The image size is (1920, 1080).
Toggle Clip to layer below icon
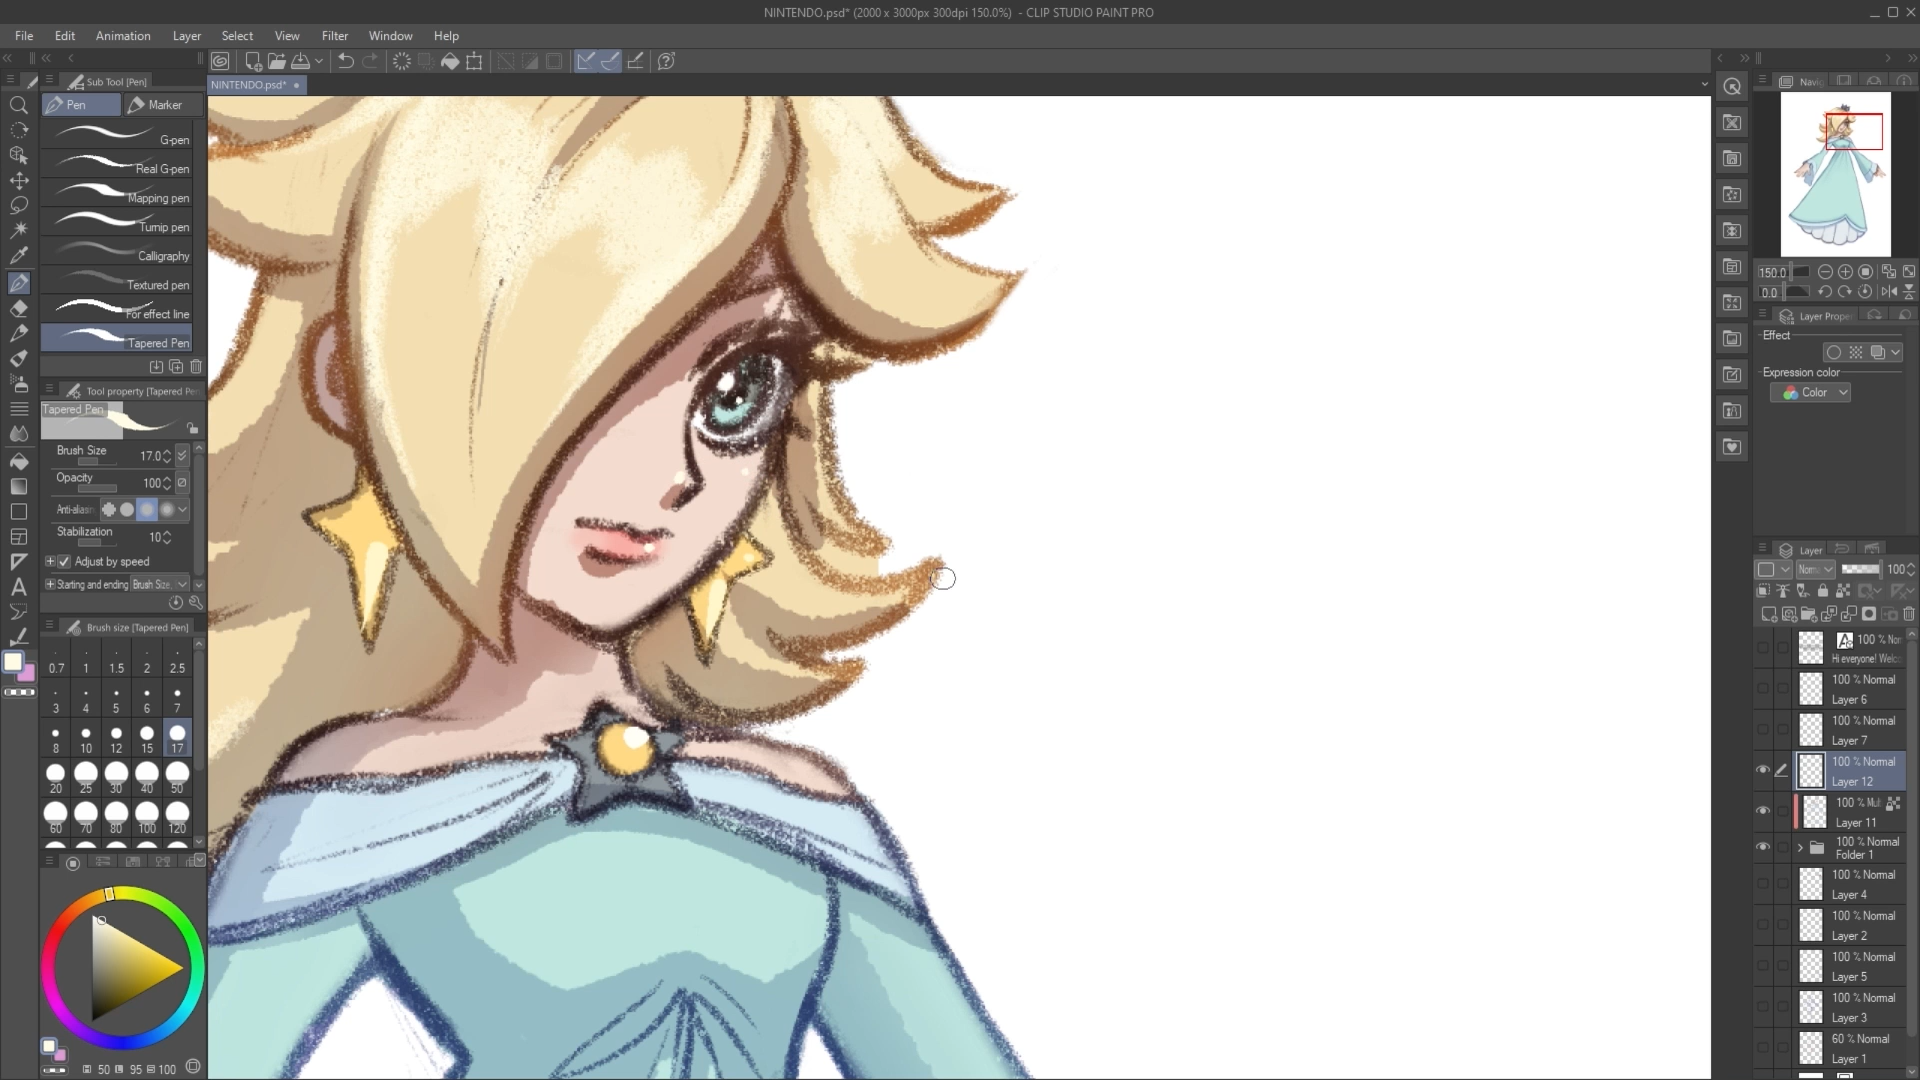1763,591
